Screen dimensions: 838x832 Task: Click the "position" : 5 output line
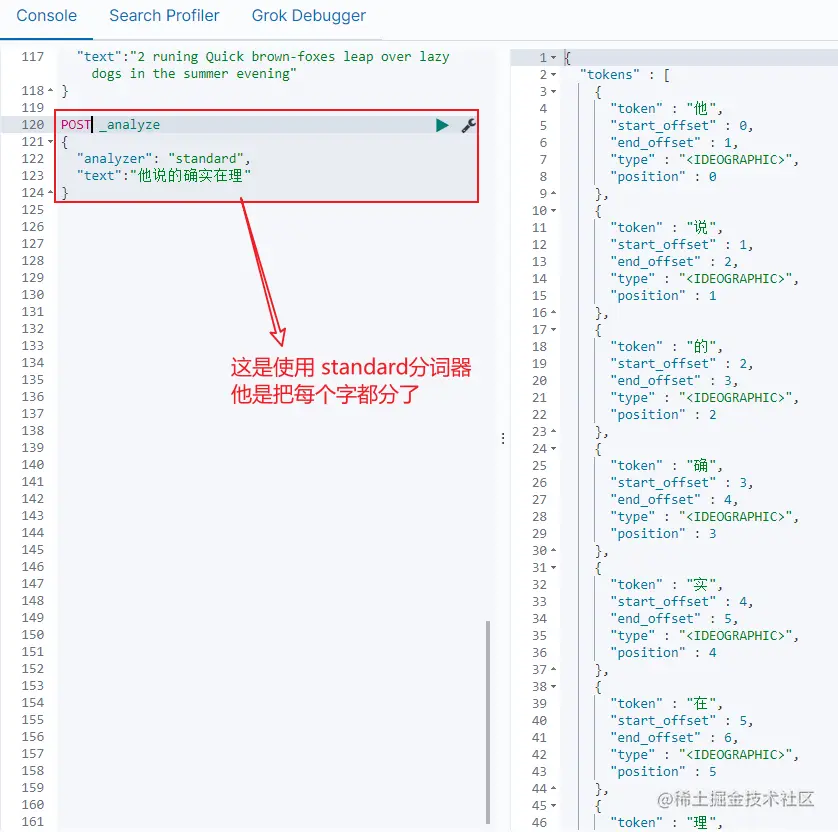coord(663,772)
